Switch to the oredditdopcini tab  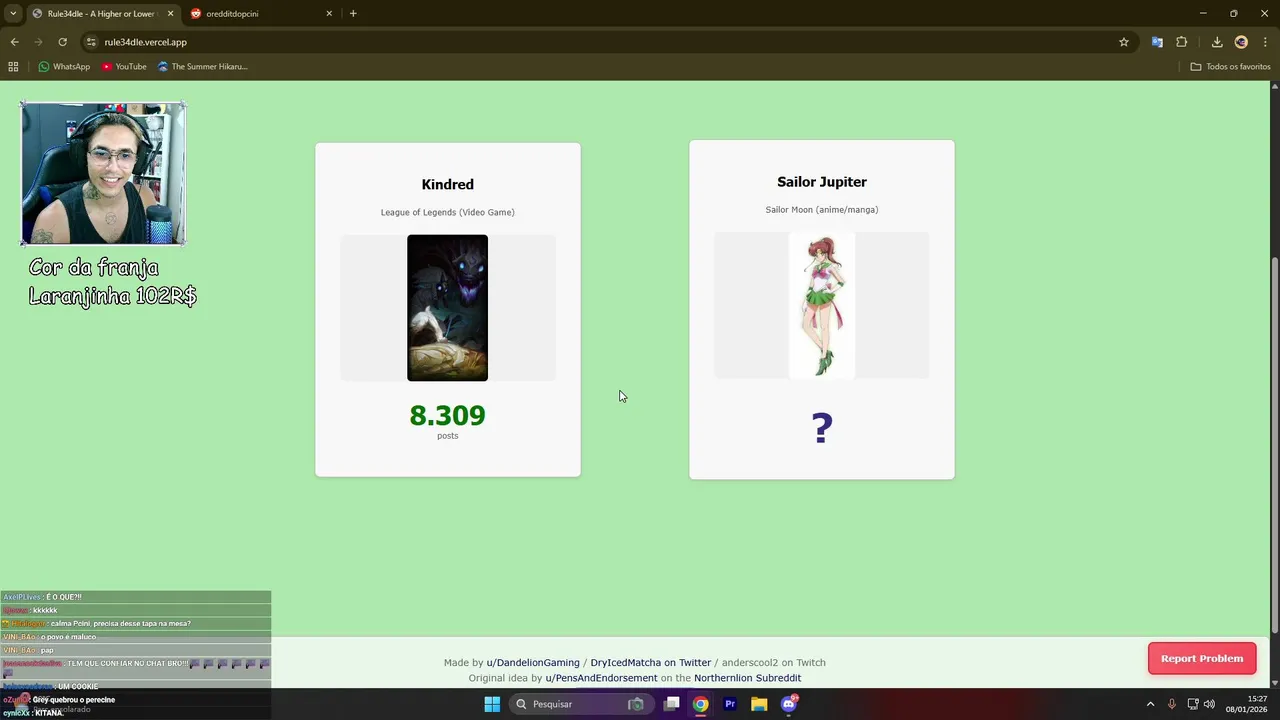[261, 14]
